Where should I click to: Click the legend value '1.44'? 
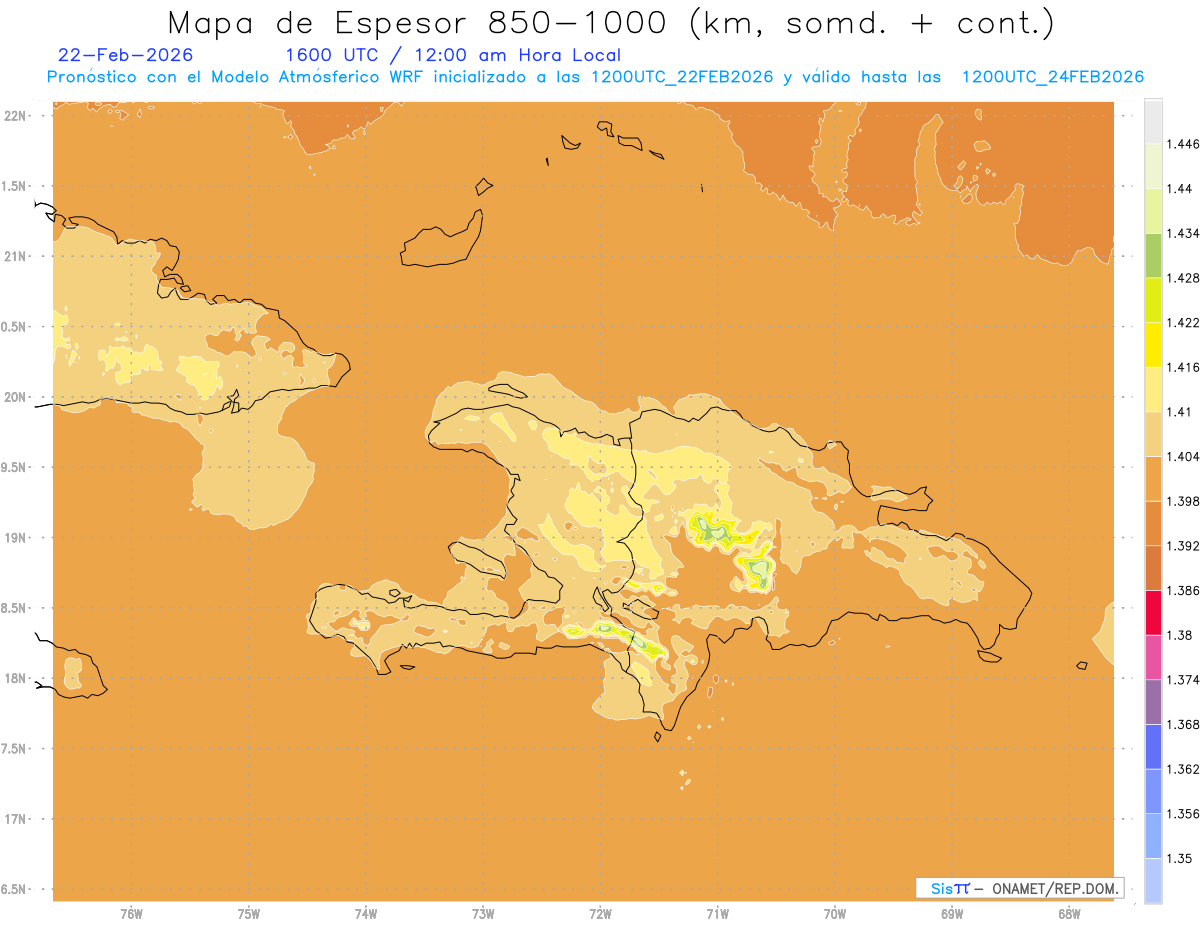1181,189
